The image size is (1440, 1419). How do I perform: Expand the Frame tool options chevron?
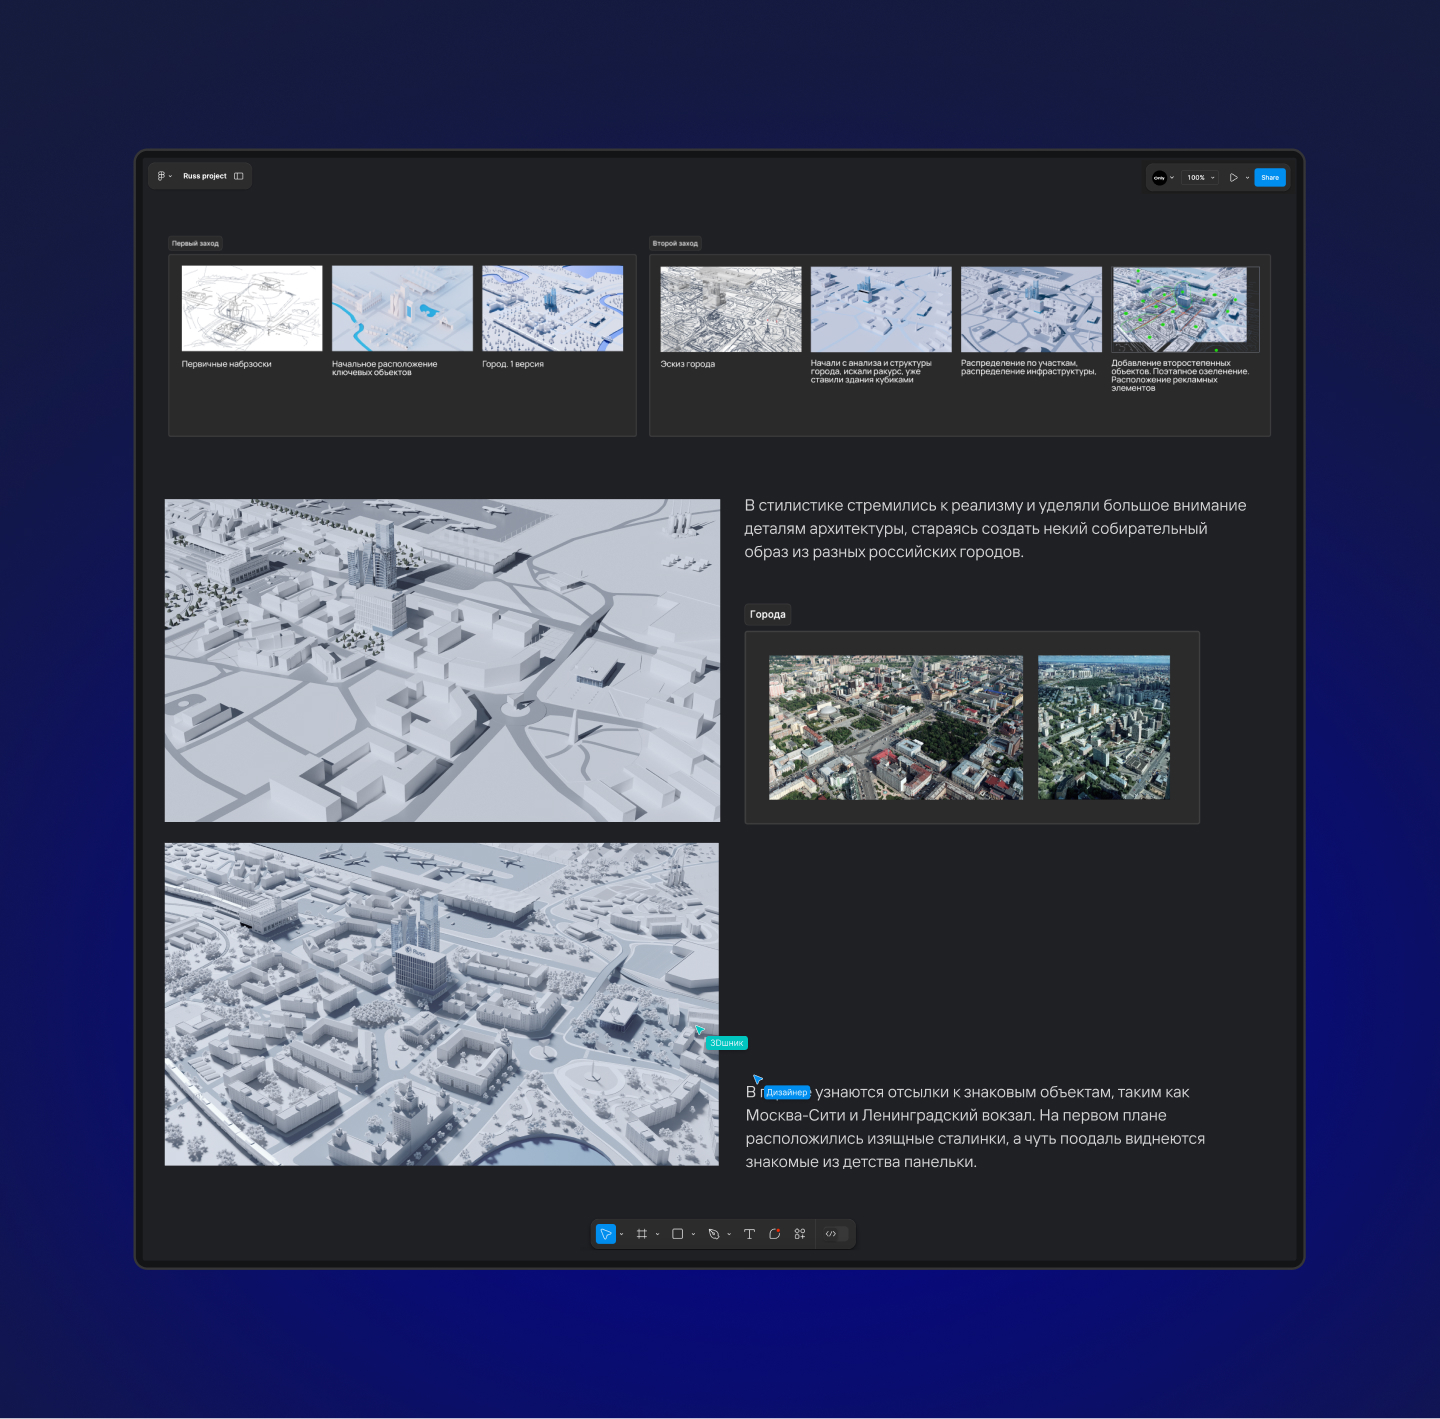657,1234
